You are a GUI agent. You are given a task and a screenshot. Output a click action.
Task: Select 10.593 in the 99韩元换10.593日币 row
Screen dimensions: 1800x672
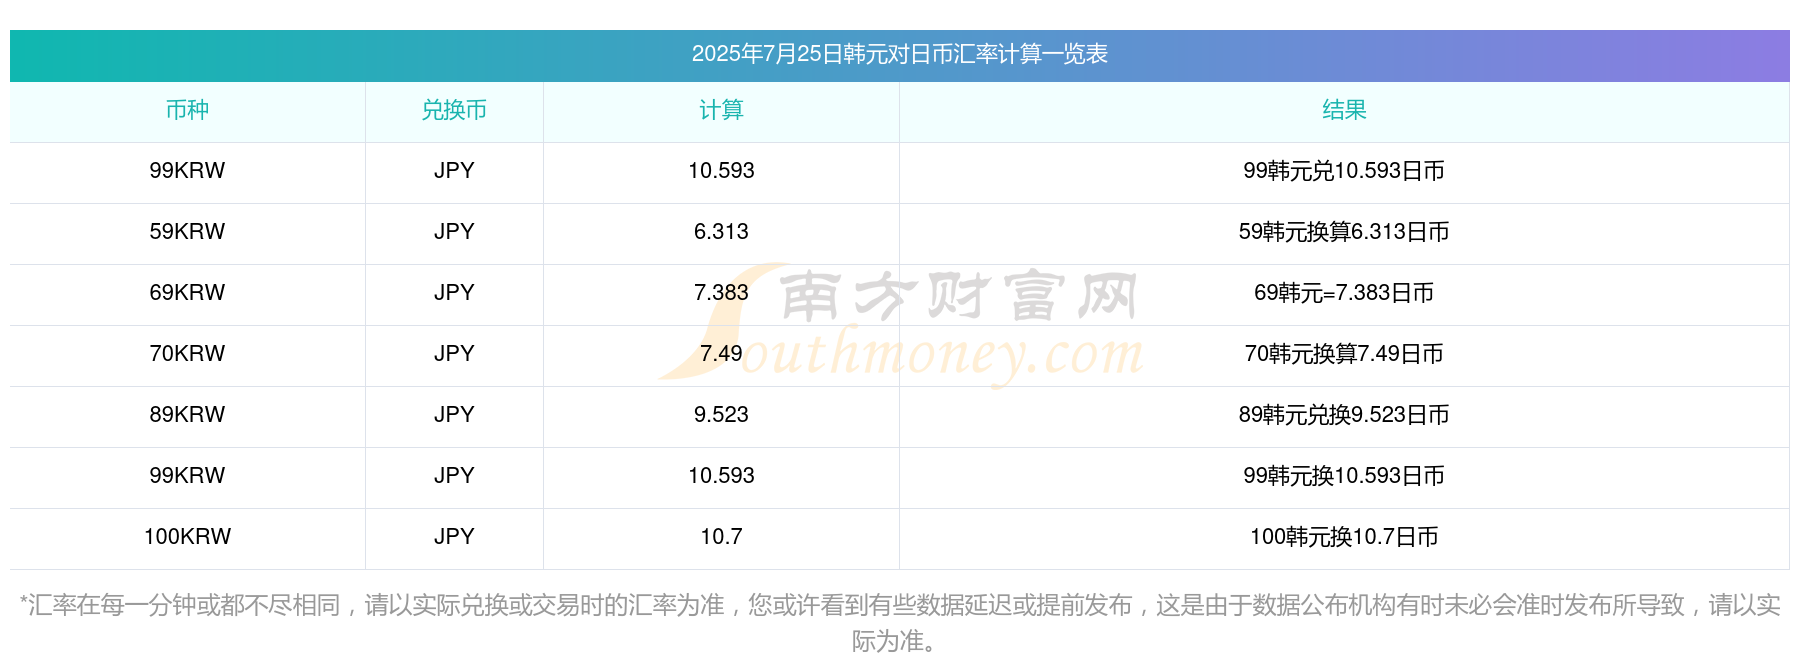click(x=721, y=476)
